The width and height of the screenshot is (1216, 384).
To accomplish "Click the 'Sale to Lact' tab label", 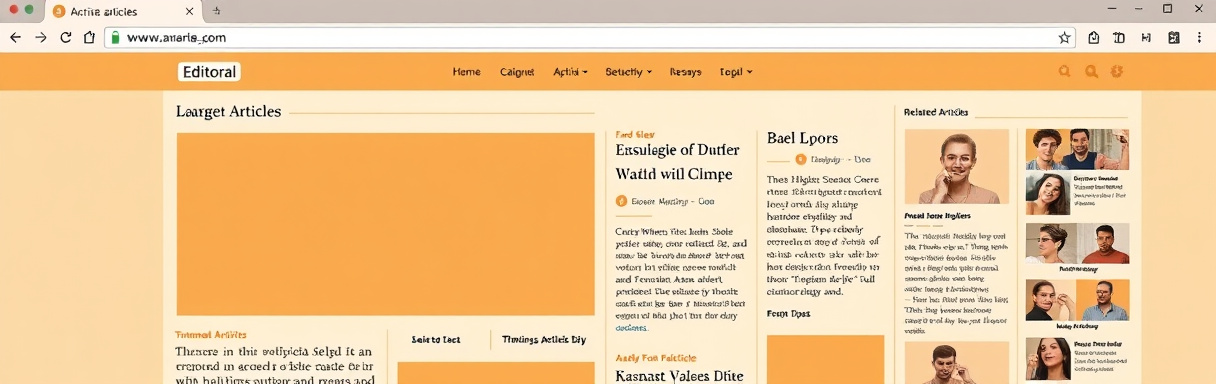I will (x=436, y=340).
